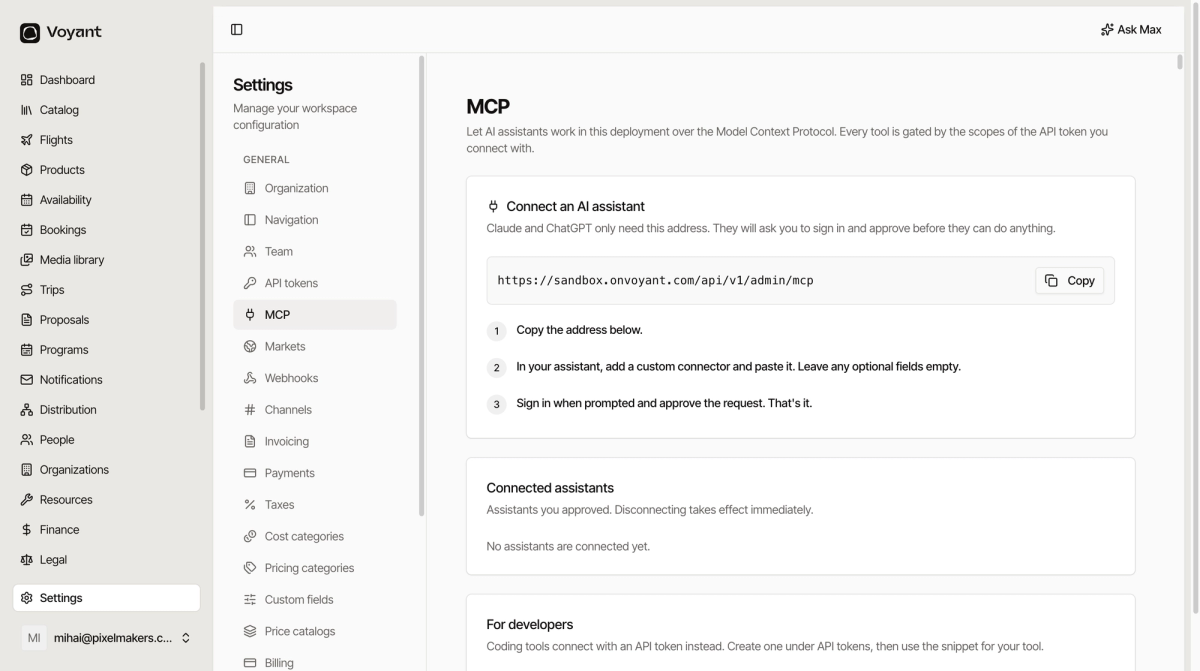Open Custom fields settings
This screenshot has width=1200, height=671.
click(x=315, y=600)
